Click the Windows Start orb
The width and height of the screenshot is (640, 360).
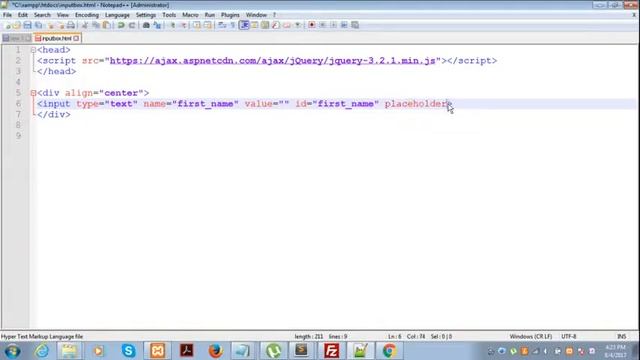12,351
